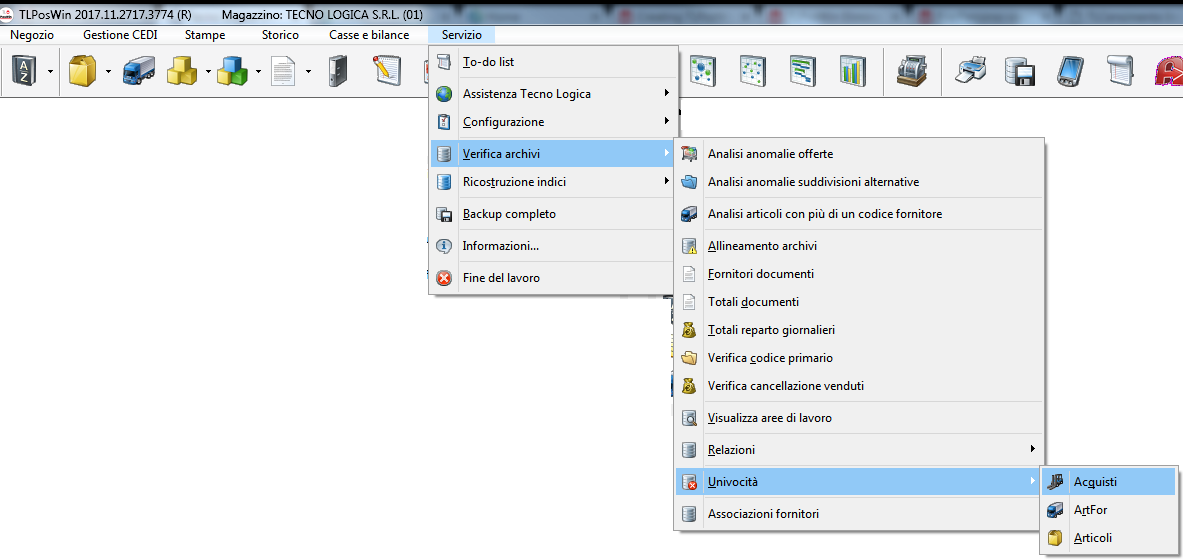Select the handheld PDA device icon
The image size is (1183, 560).
tap(1070, 71)
